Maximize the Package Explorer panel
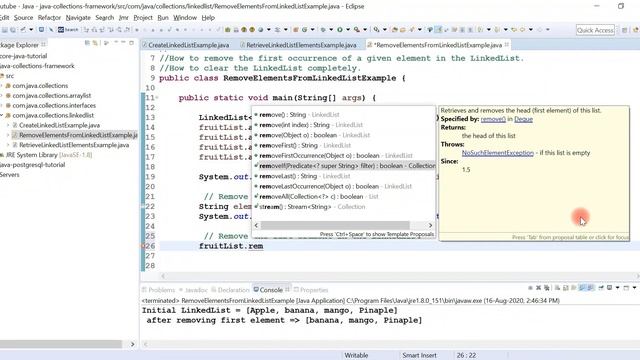Screen dimensions: 640x360 tap(131, 43)
